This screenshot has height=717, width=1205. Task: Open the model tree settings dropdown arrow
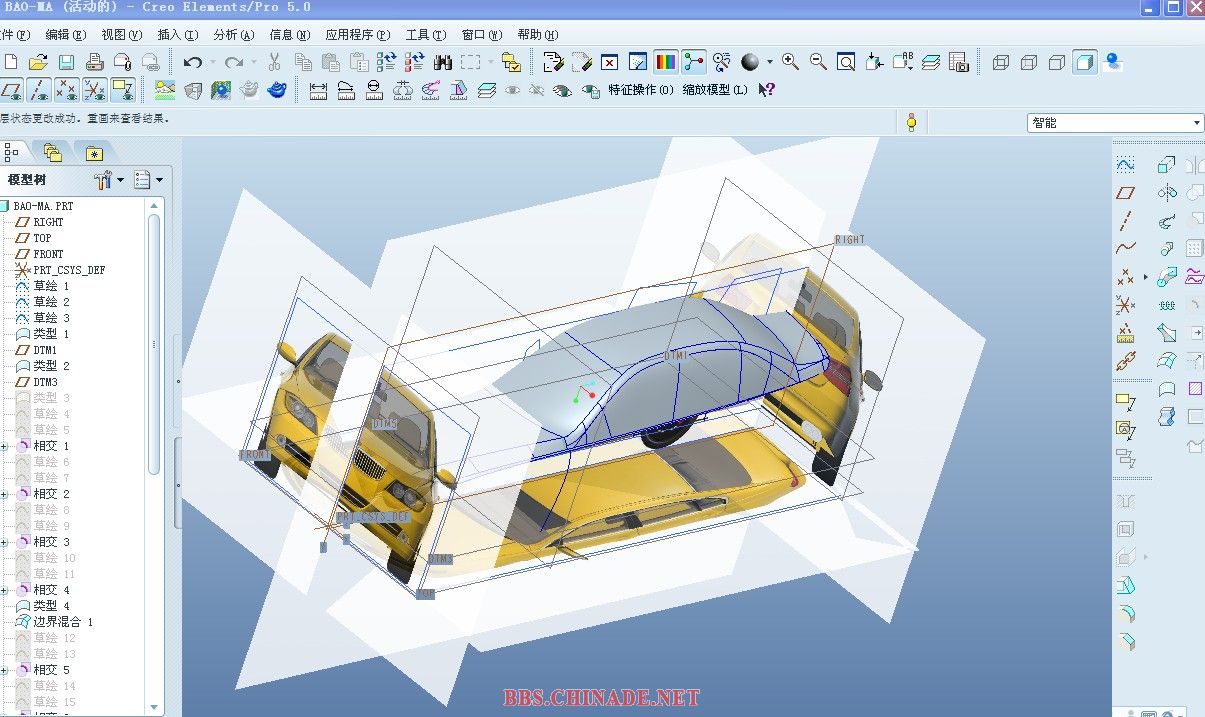click(121, 180)
